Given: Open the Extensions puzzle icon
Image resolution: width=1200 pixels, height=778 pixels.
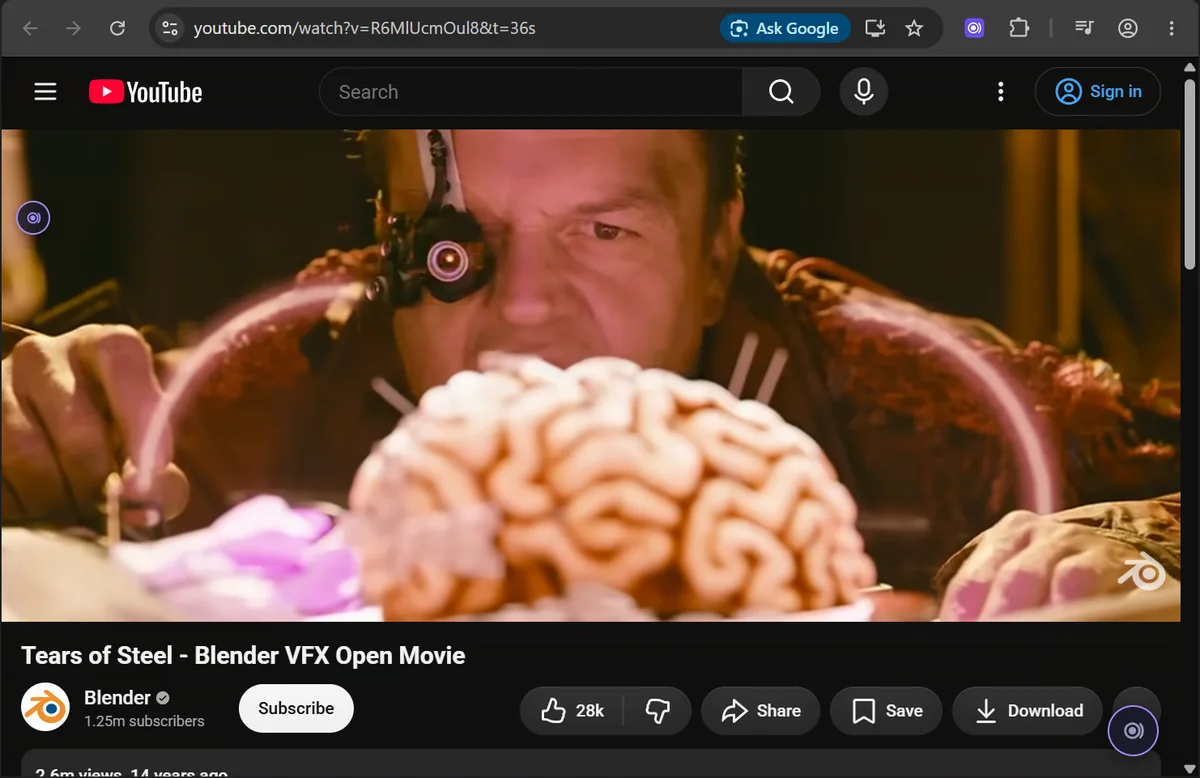Looking at the screenshot, I should [1019, 28].
